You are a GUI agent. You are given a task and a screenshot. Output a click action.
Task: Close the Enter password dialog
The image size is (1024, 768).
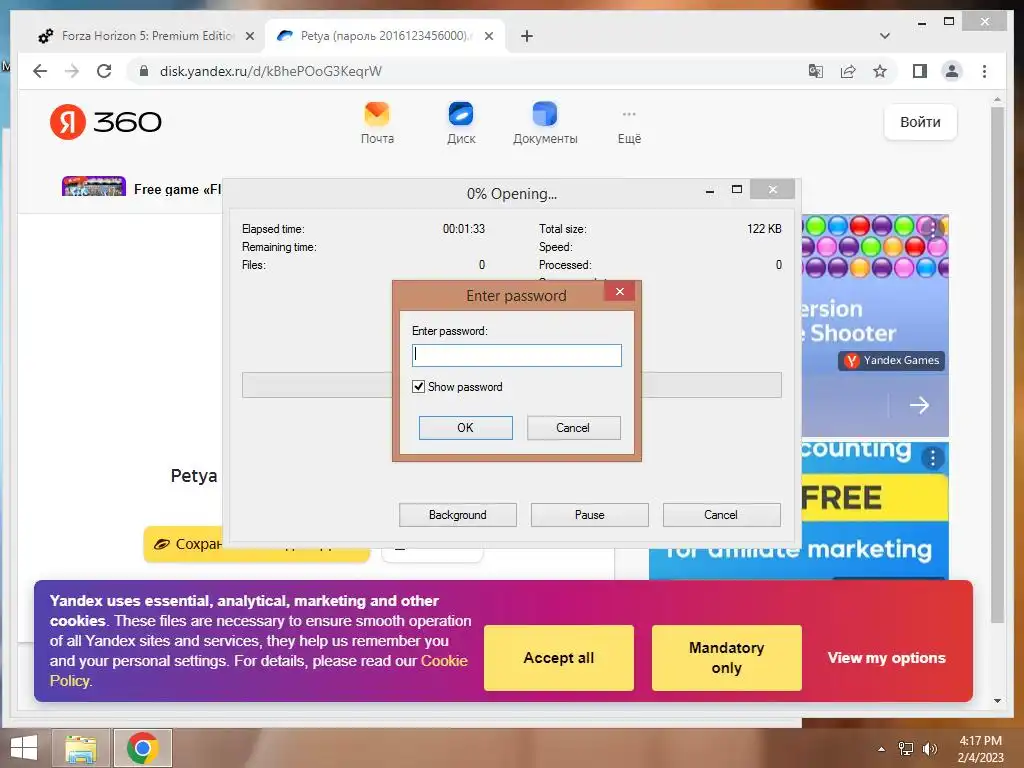pos(620,291)
